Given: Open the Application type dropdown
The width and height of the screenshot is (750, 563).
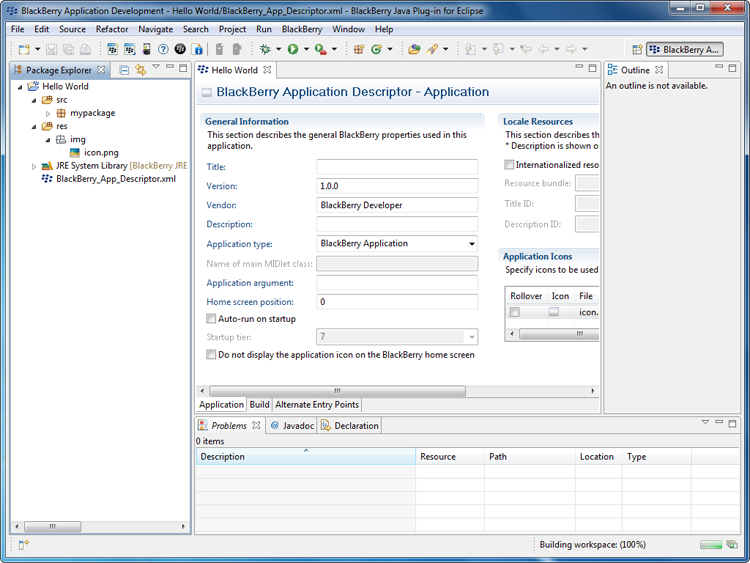Looking at the screenshot, I should (396, 244).
